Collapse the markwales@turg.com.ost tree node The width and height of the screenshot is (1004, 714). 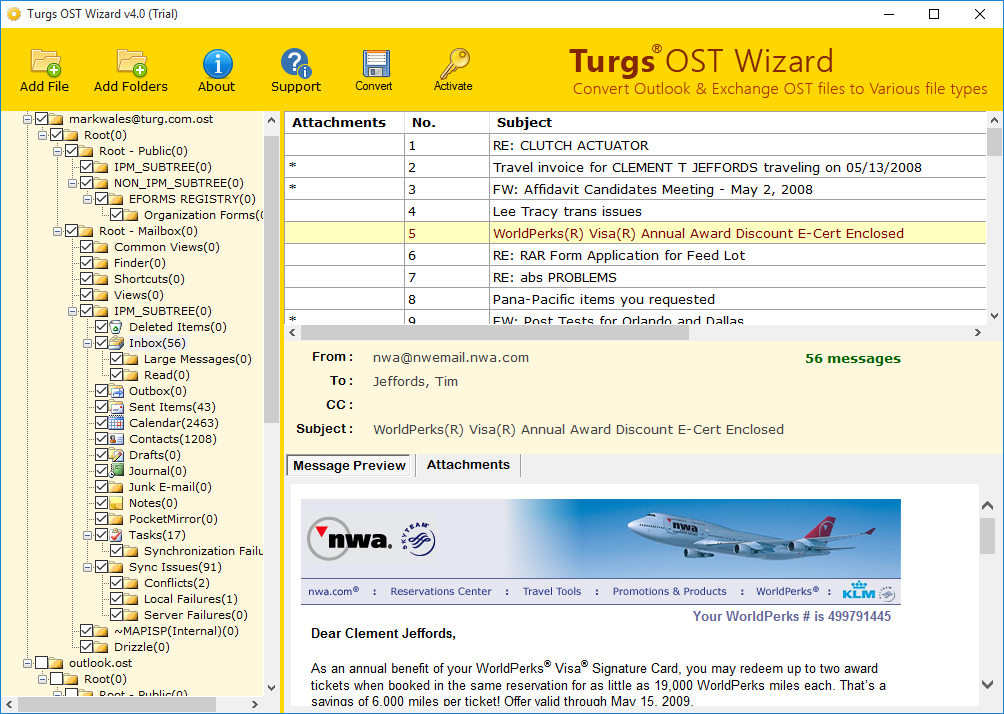[x=28, y=119]
